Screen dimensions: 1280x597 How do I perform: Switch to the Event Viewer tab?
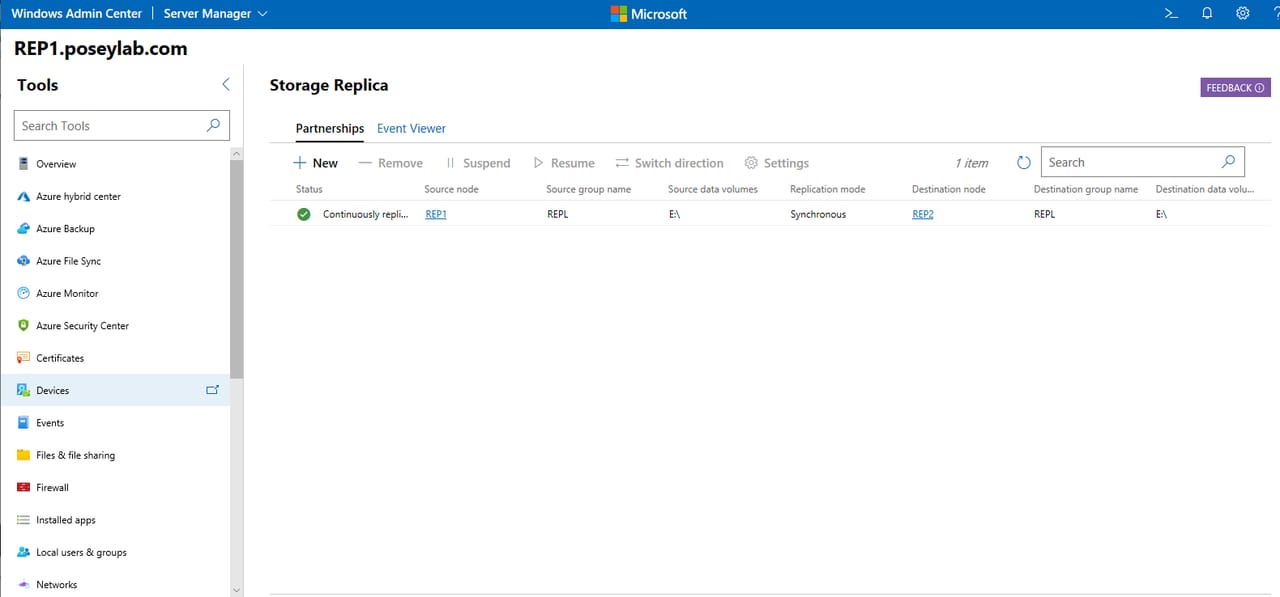click(410, 128)
